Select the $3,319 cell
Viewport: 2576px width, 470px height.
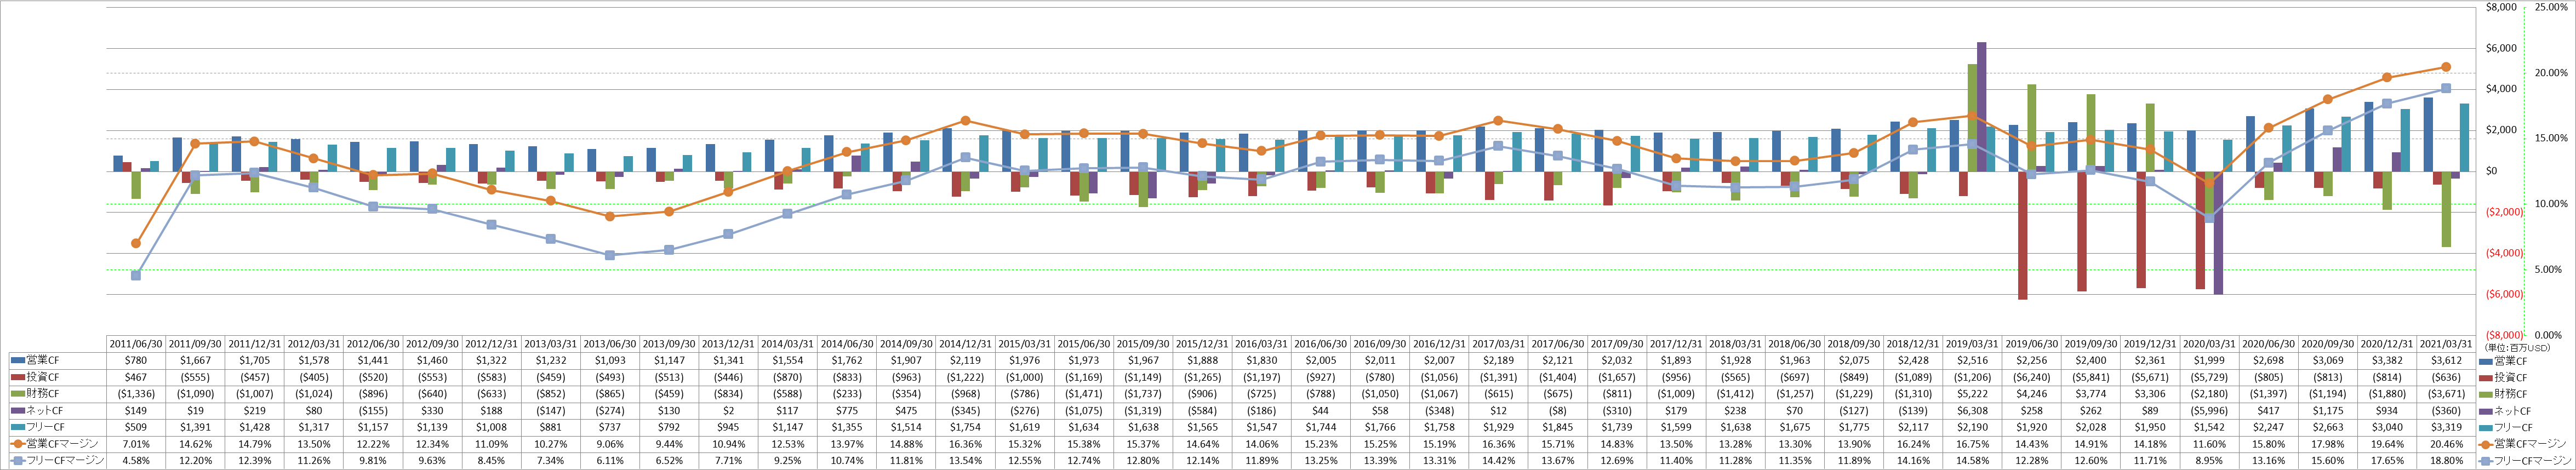(x=2445, y=427)
